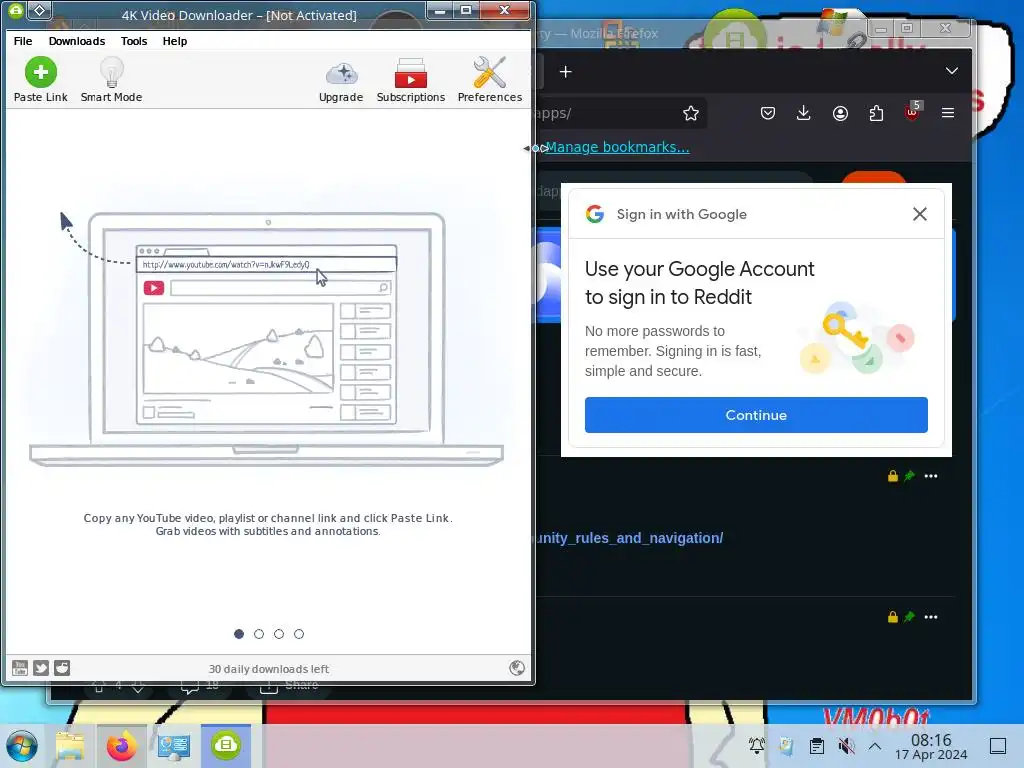
Task: Switch to Firefox on taskbar
Action: click(121, 746)
